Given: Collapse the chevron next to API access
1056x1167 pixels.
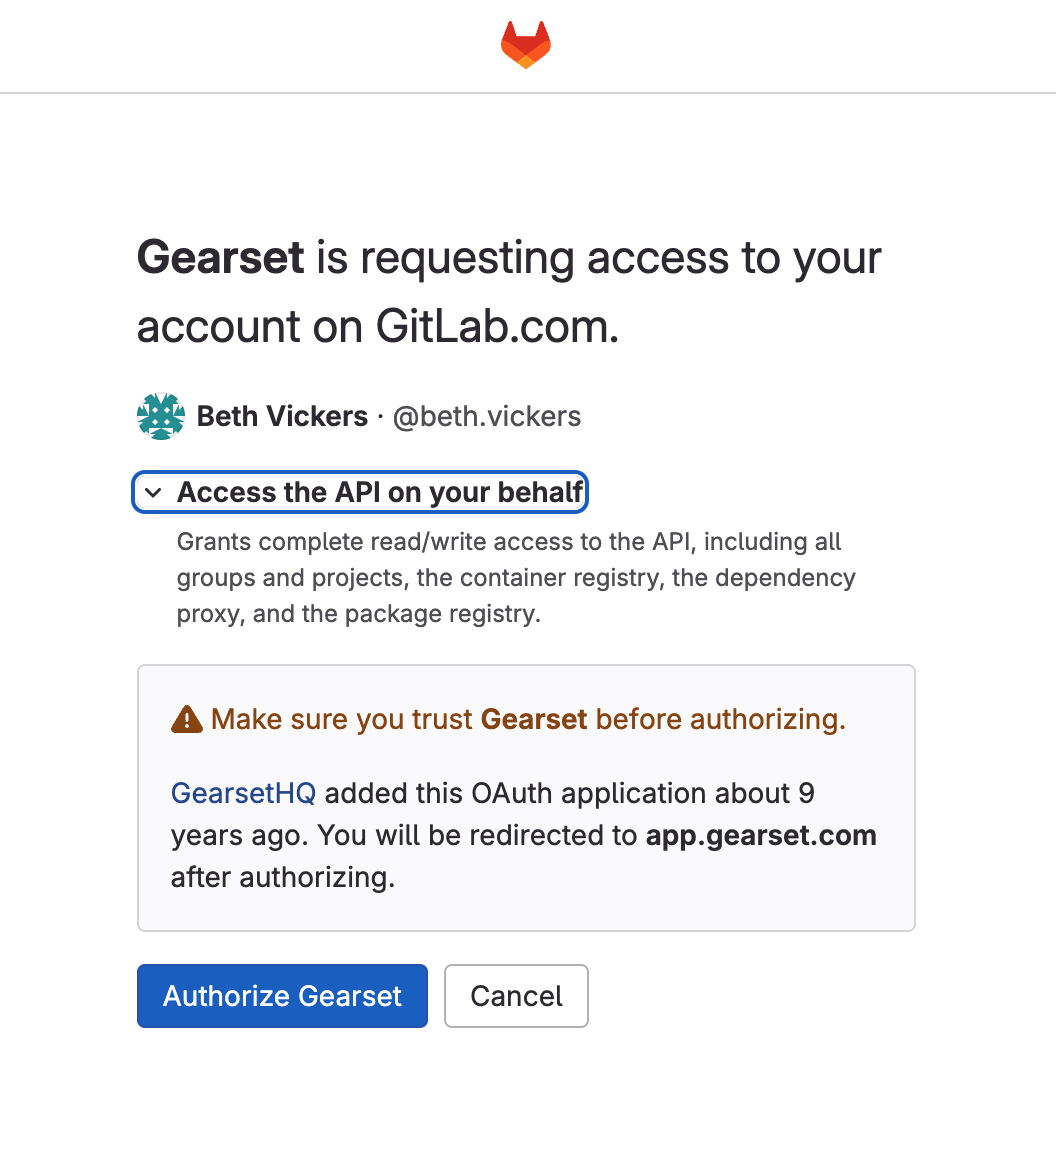Looking at the screenshot, I should coord(153,493).
